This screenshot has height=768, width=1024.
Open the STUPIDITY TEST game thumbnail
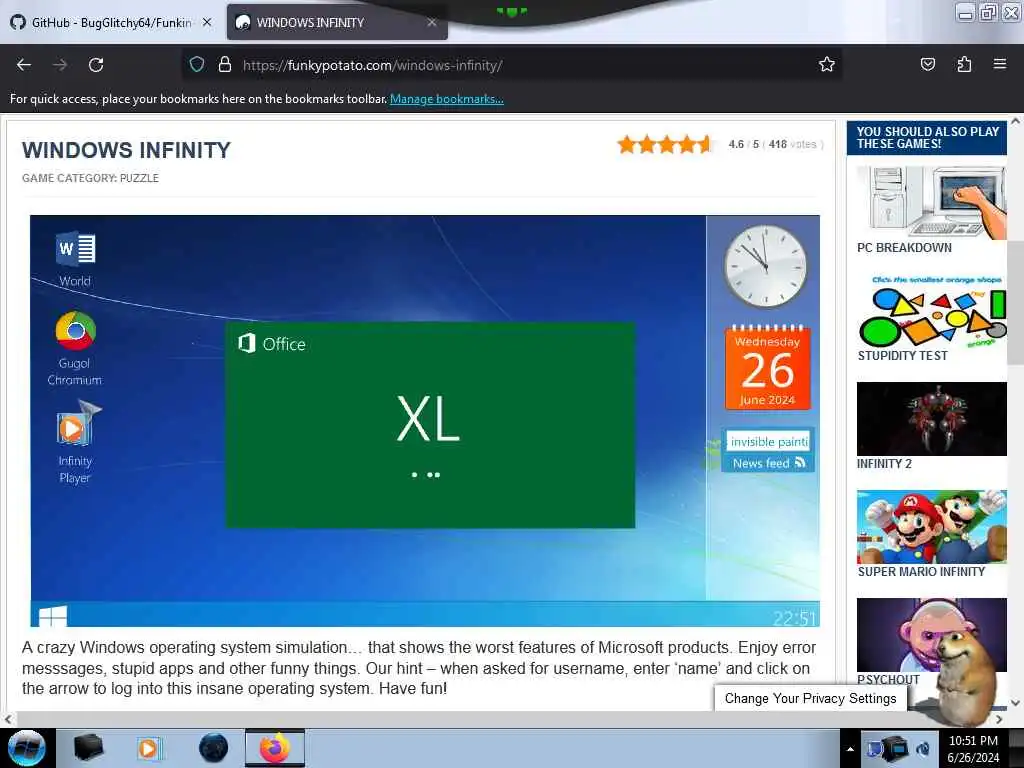click(932, 311)
